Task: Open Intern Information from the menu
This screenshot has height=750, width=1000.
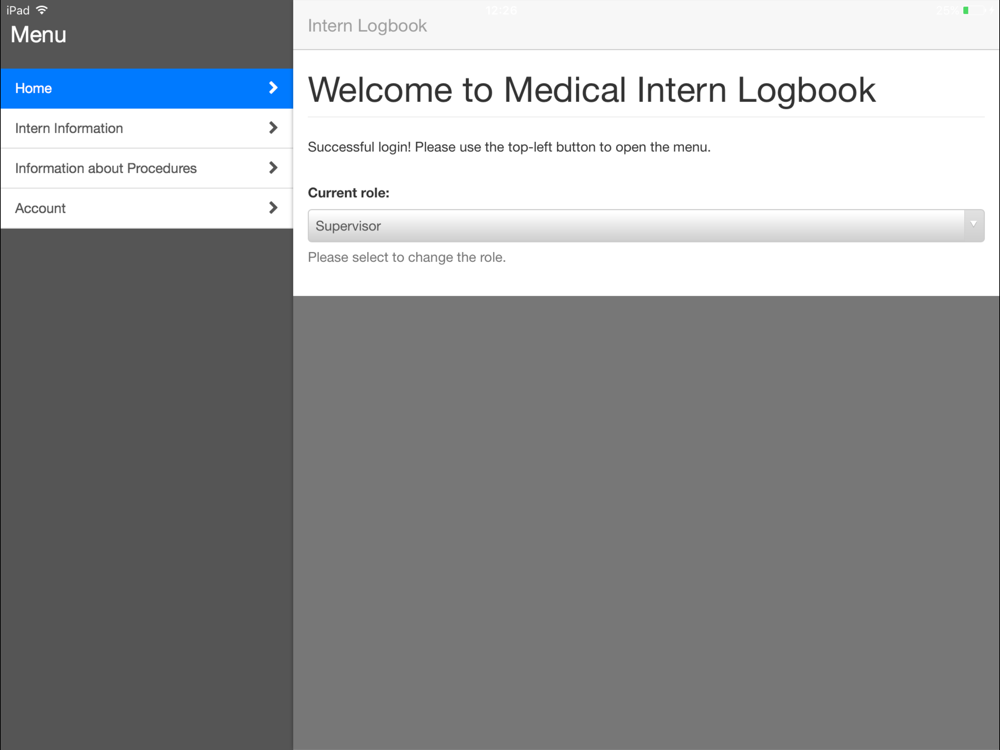Action: click(x=147, y=128)
